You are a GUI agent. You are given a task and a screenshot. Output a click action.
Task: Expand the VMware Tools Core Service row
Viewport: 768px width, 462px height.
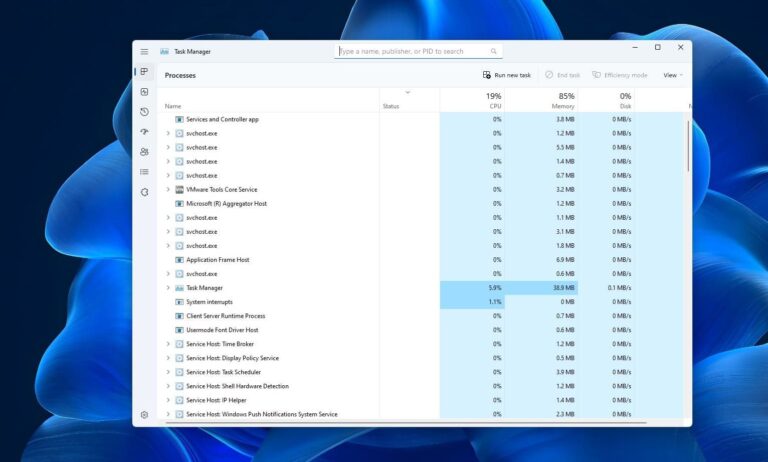pyautogui.click(x=168, y=189)
